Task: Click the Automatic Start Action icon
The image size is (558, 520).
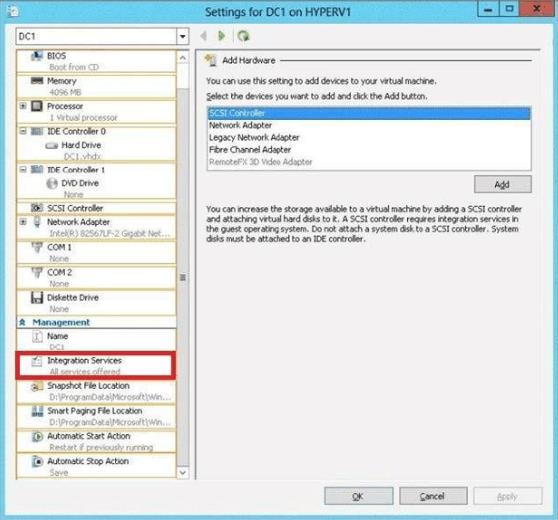Action: coord(37,436)
